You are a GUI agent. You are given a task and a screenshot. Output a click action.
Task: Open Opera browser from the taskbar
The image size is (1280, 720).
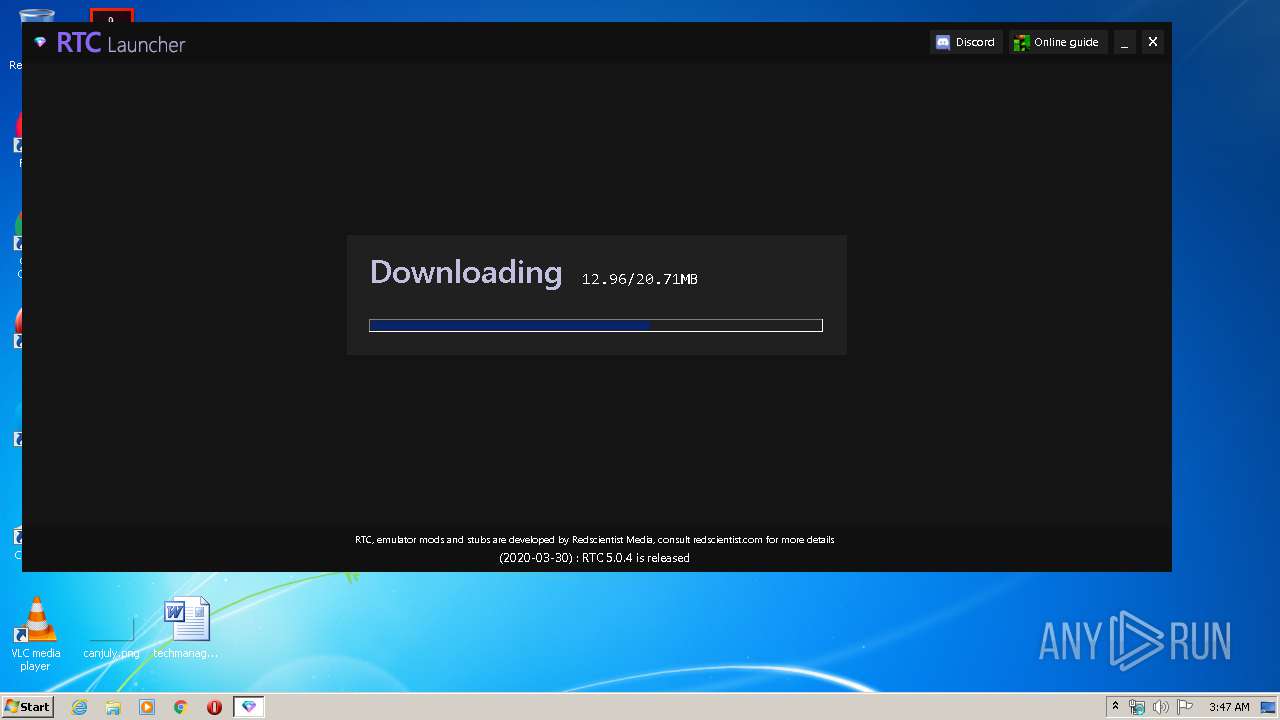214,707
